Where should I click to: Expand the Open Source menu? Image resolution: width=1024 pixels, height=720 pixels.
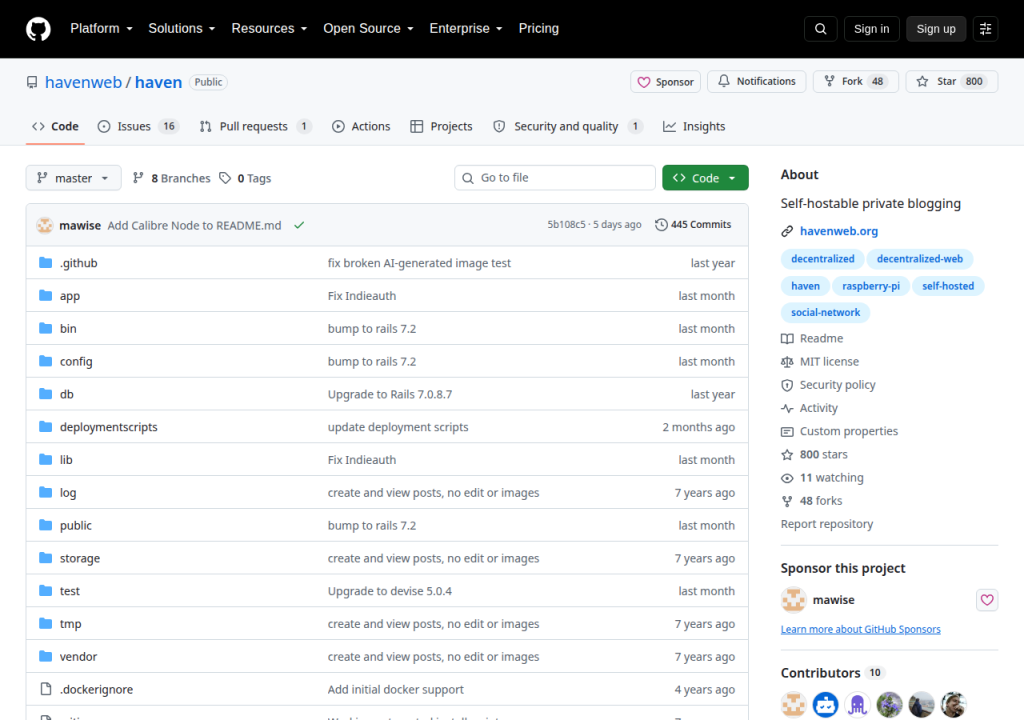pos(368,28)
